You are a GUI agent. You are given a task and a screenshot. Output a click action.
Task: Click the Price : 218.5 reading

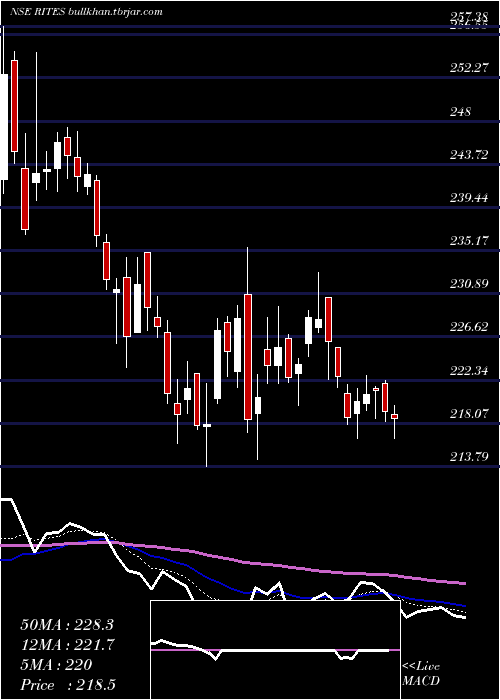pyautogui.click(x=69, y=685)
